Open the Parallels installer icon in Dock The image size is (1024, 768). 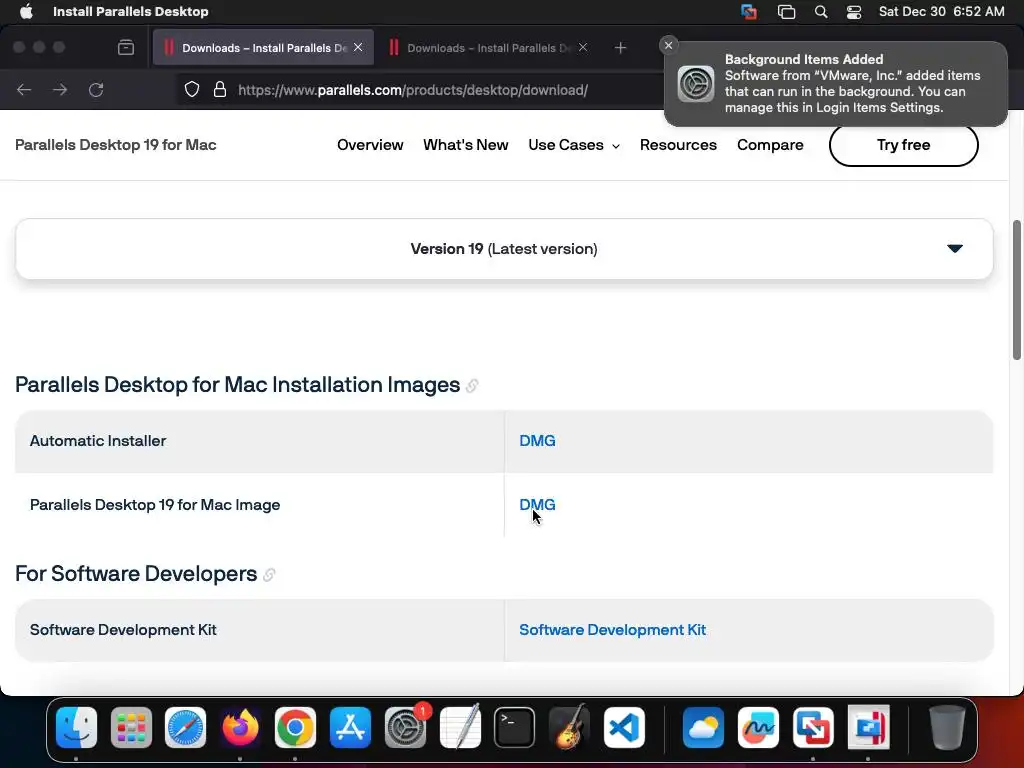tap(869, 728)
